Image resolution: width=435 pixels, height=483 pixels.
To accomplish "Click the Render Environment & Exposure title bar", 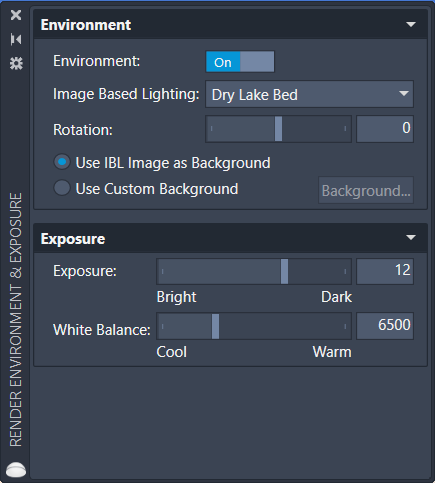I will (x=16, y=319).
